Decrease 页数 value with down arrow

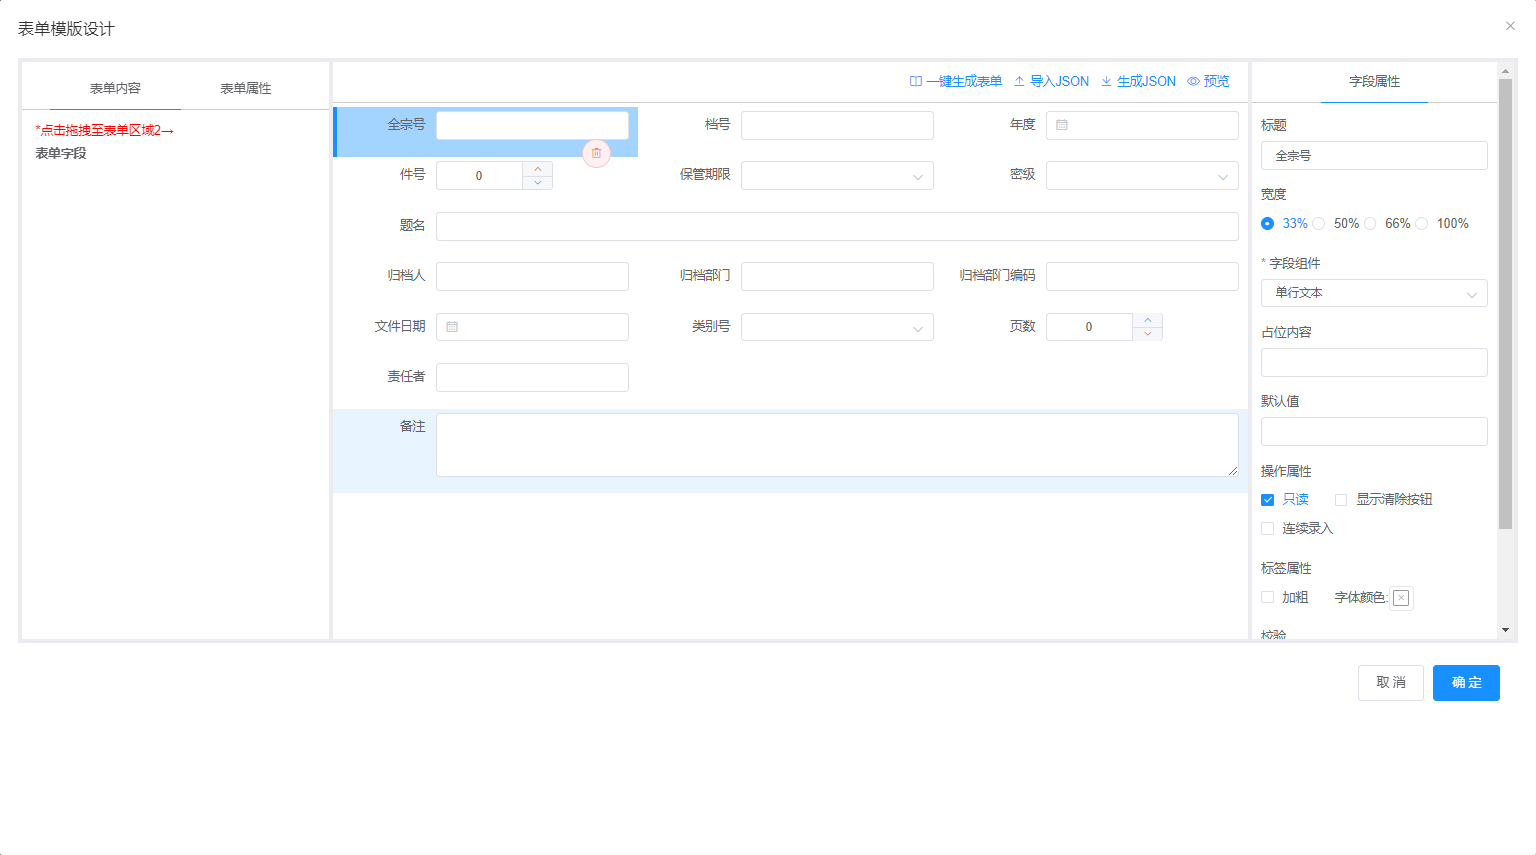1148,334
